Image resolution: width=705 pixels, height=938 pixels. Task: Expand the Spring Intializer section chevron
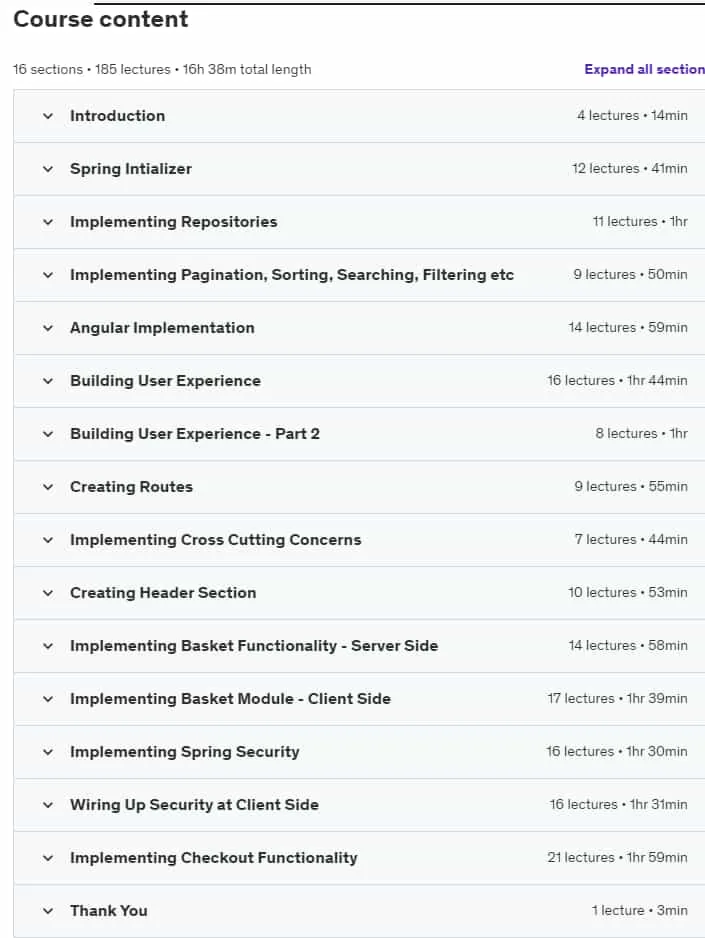[x=48, y=169]
